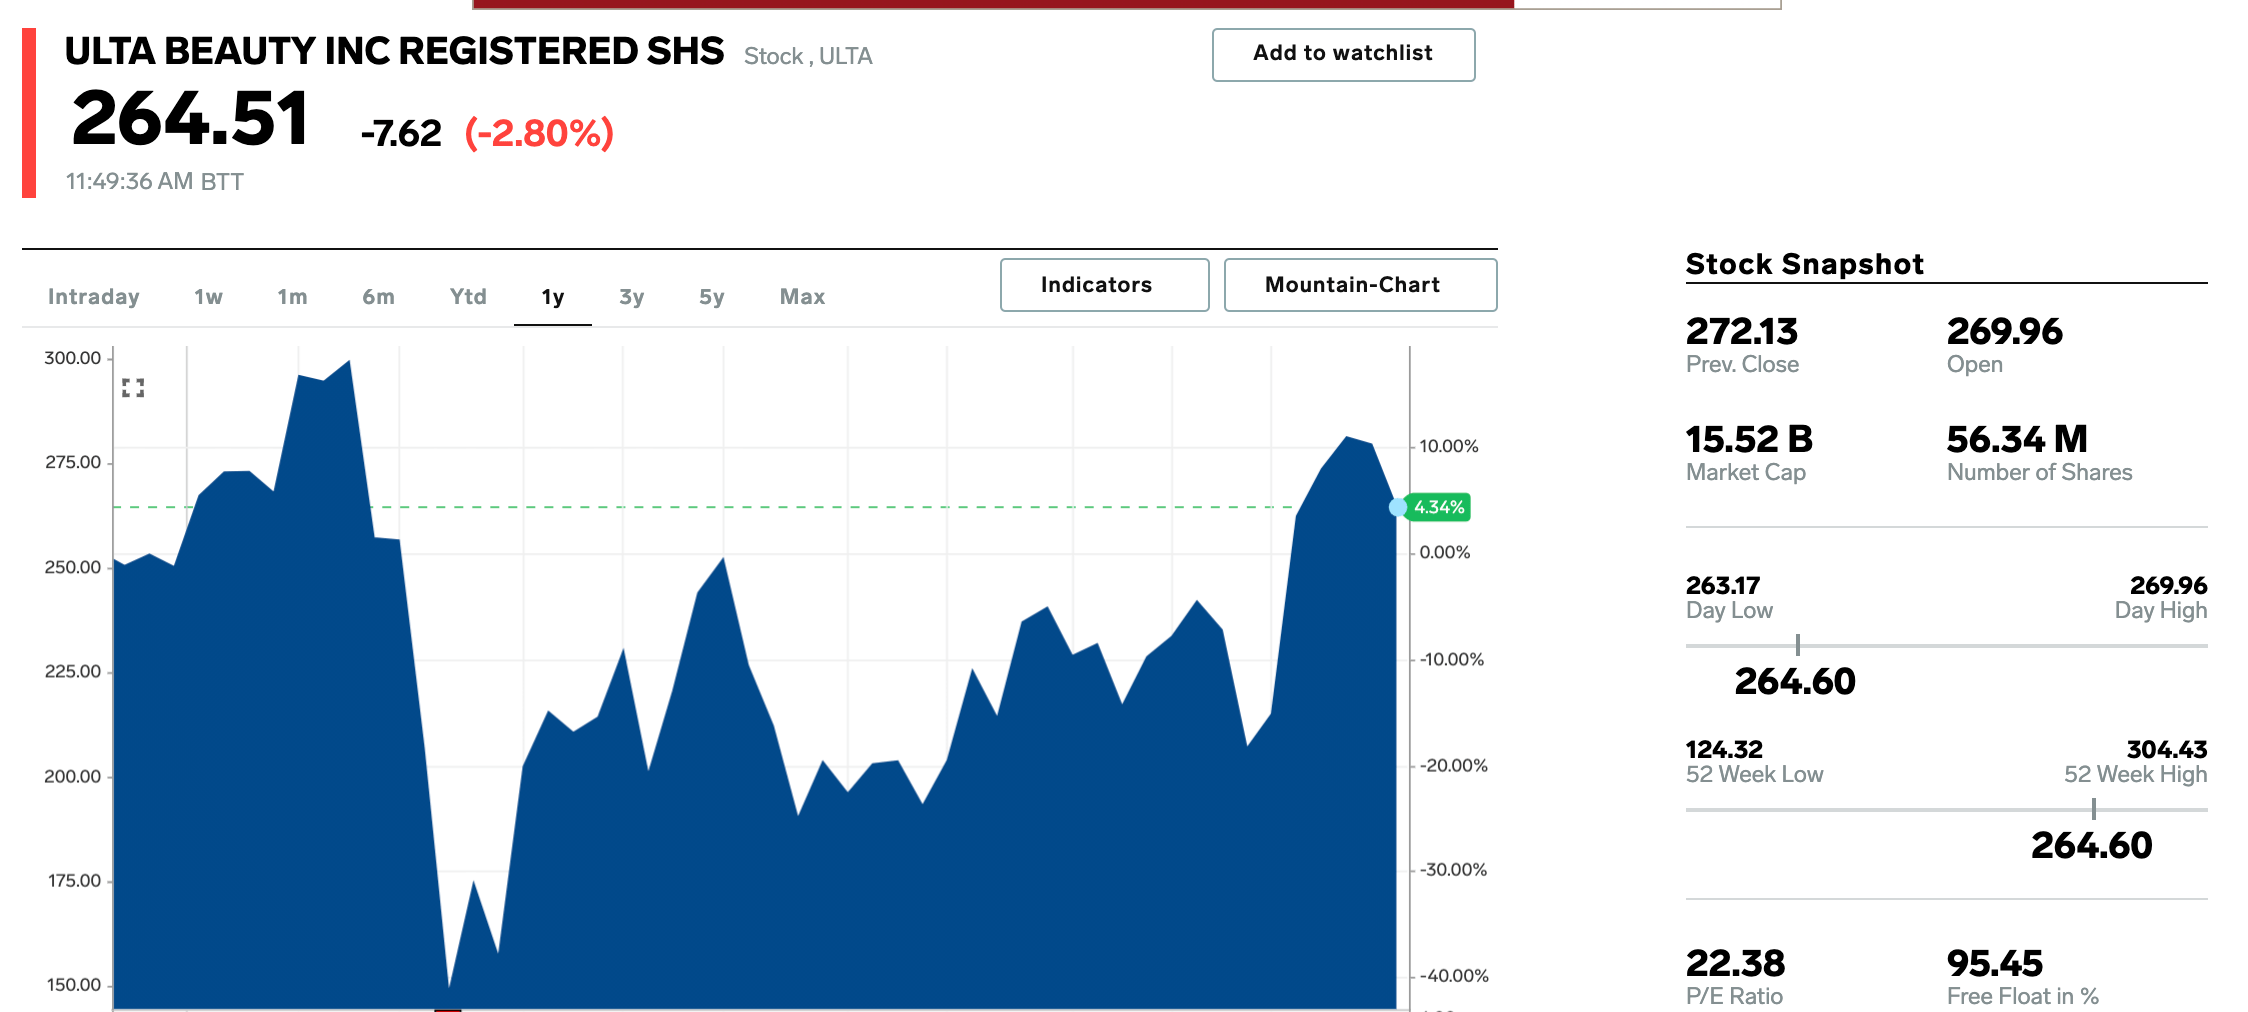Click the percent change (-2.80%)
Viewport: 2248px width, 1012px height.
coord(539,133)
